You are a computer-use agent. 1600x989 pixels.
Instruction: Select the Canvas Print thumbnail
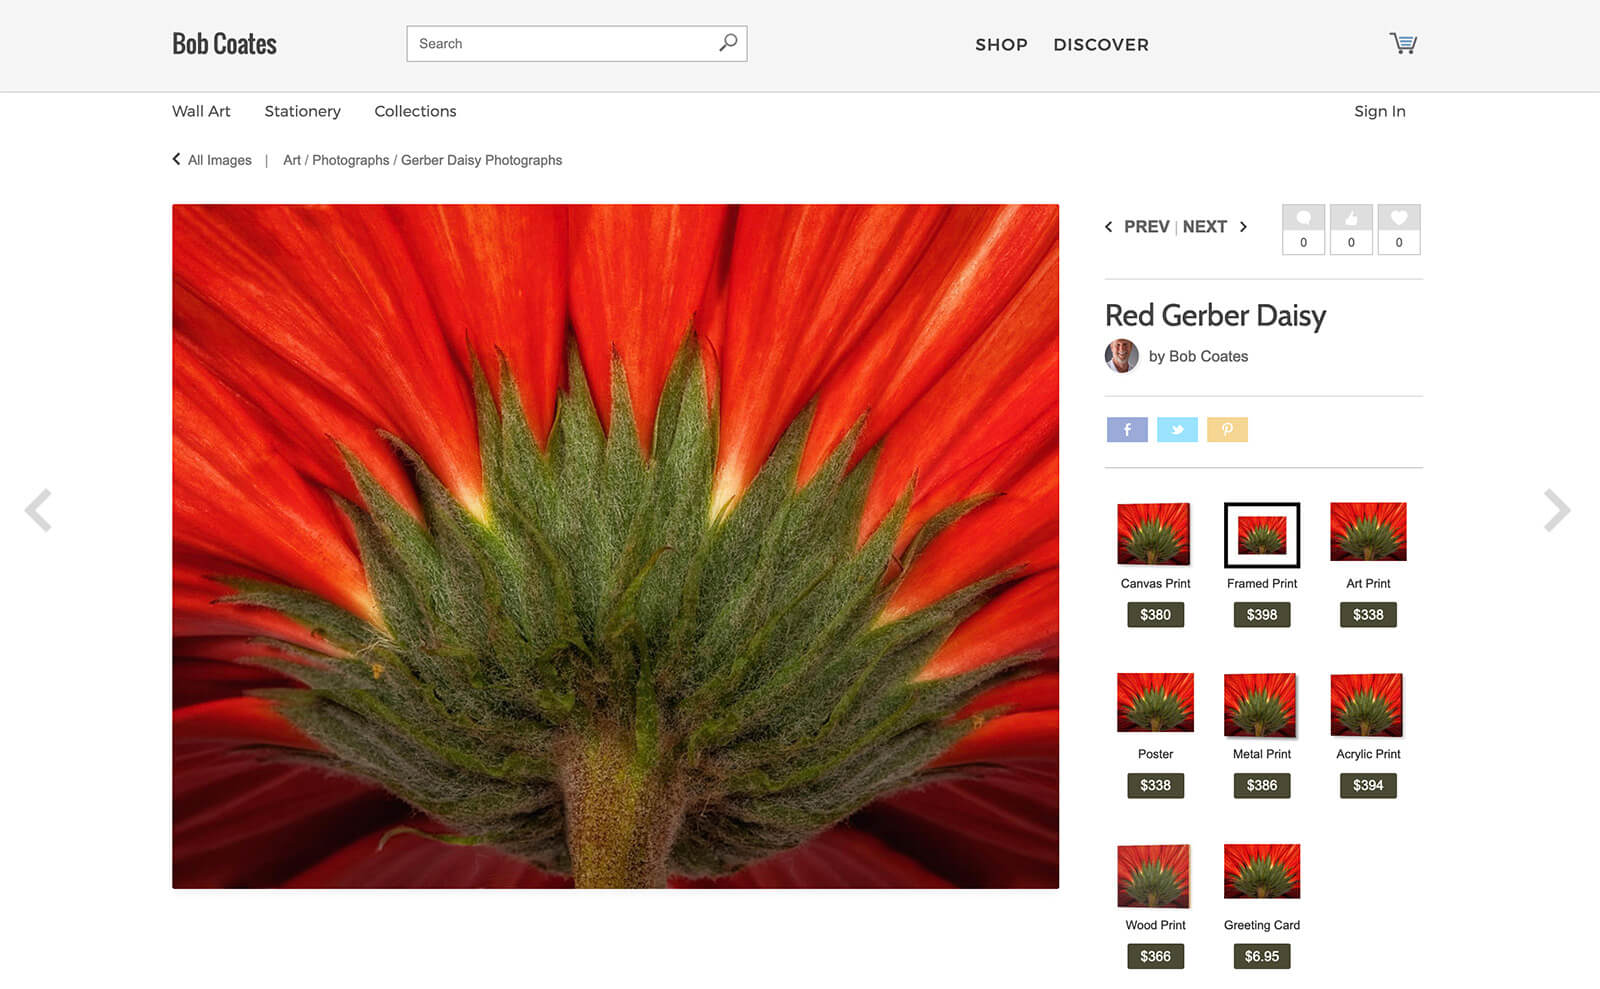coord(1155,534)
